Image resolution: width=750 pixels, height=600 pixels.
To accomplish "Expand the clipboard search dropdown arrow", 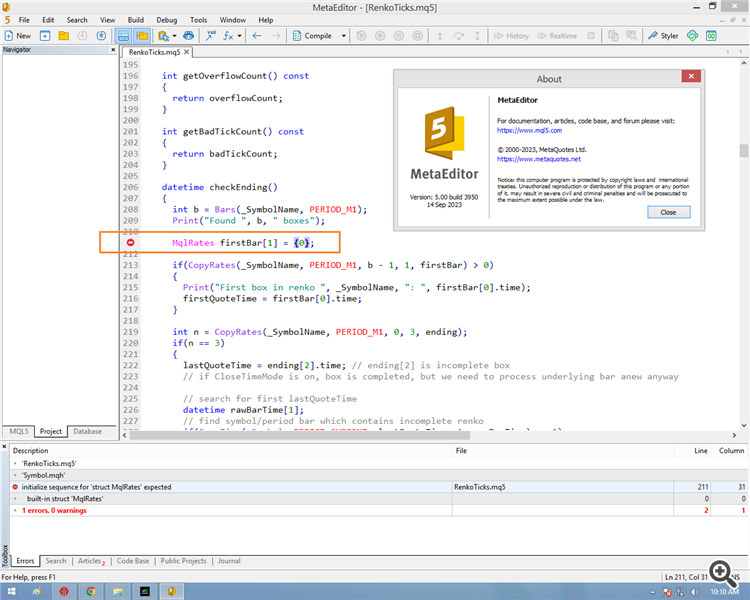I will click(x=175, y=36).
